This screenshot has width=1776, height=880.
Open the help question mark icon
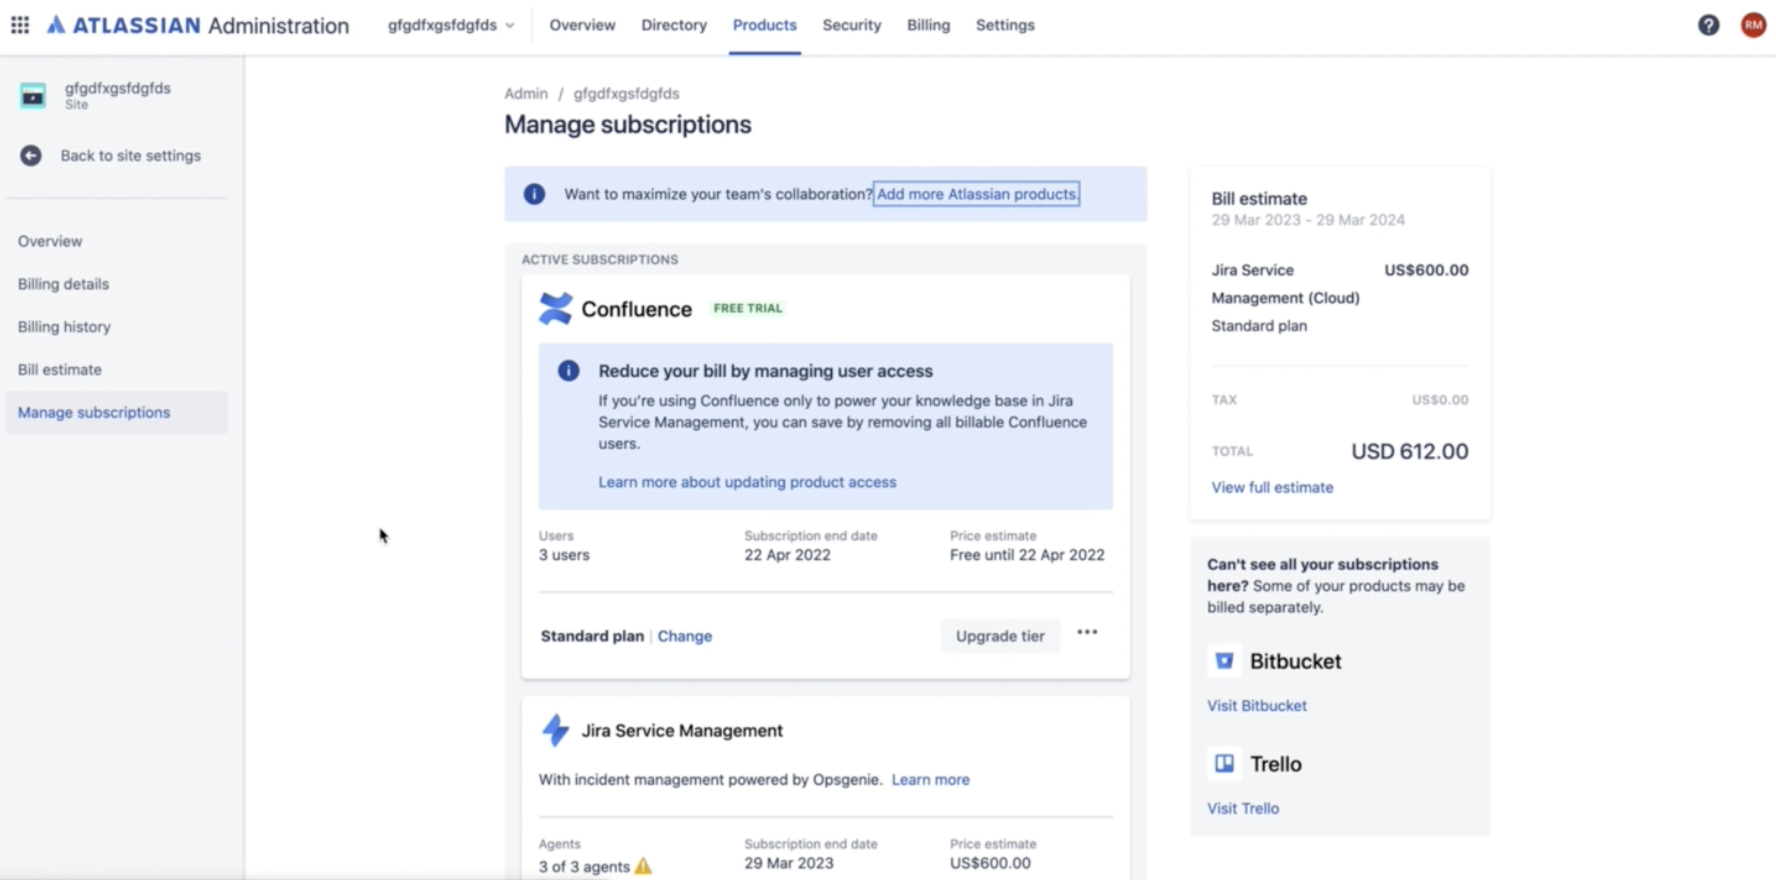[1708, 25]
